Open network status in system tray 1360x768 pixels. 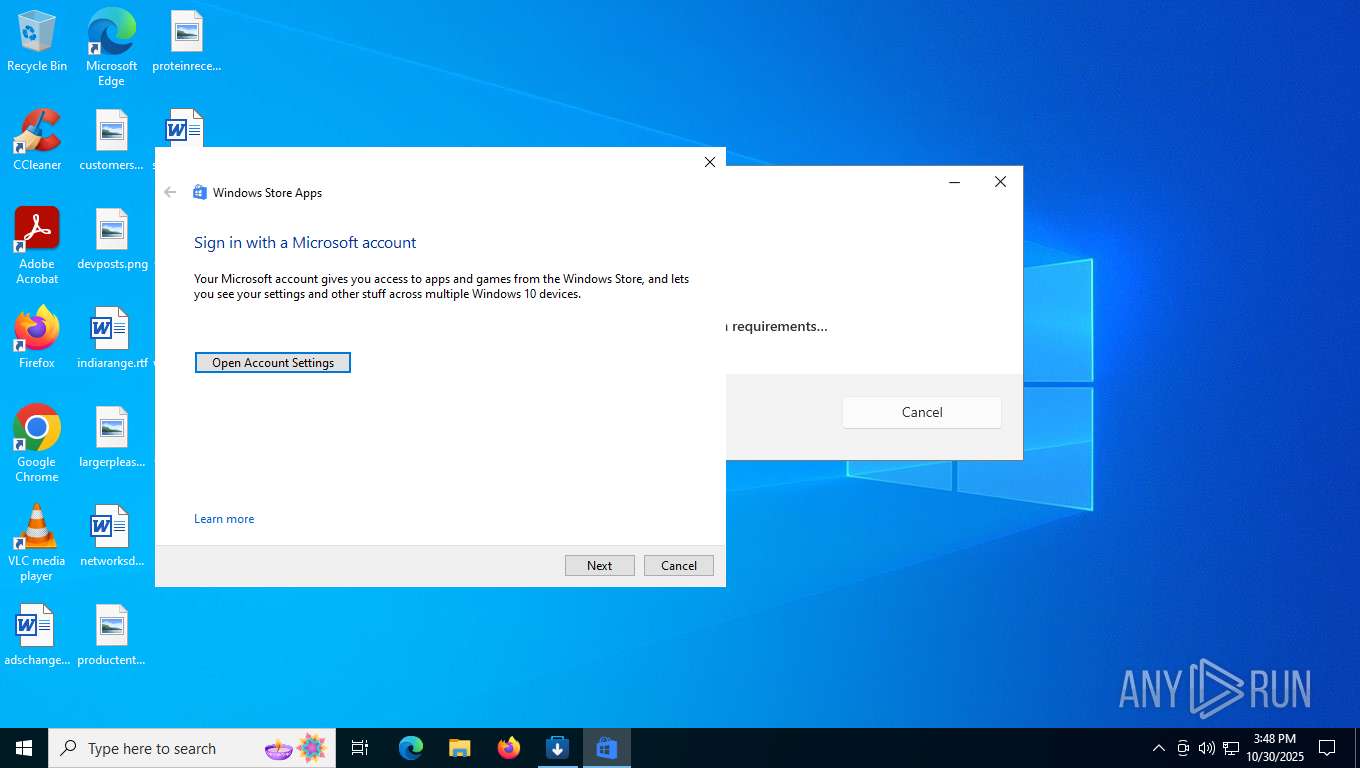pos(1231,748)
